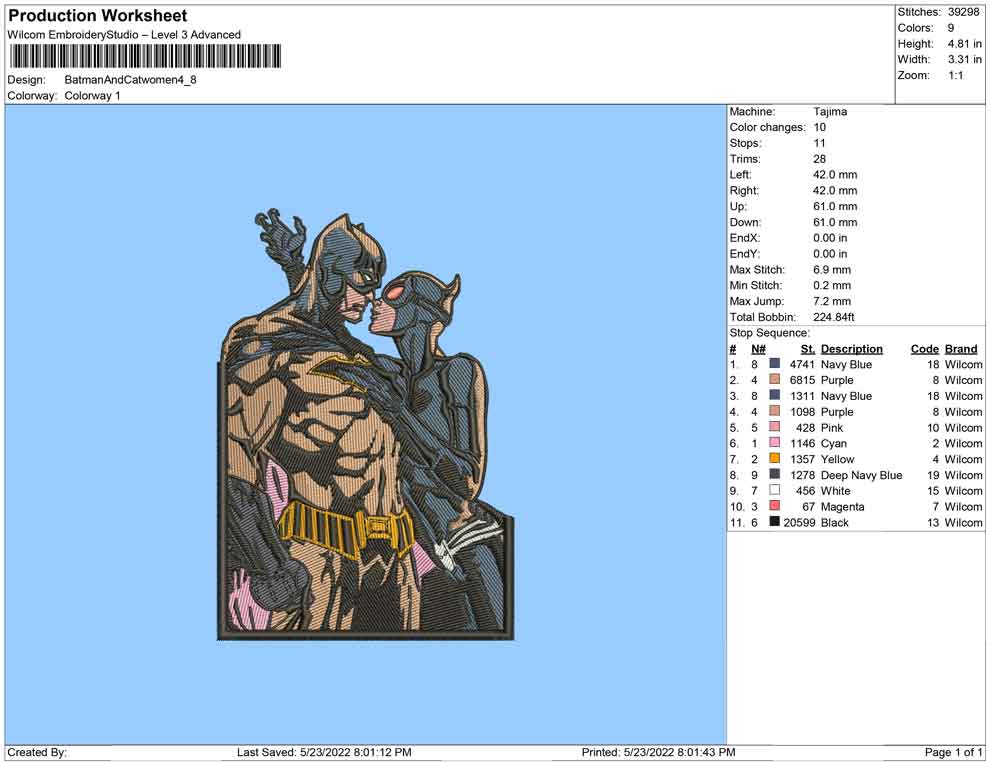Viewport: 990px width, 762px height.
Task: Select the Yellow color swatch in stop sequence
Action: pyautogui.click(x=775, y=459)
